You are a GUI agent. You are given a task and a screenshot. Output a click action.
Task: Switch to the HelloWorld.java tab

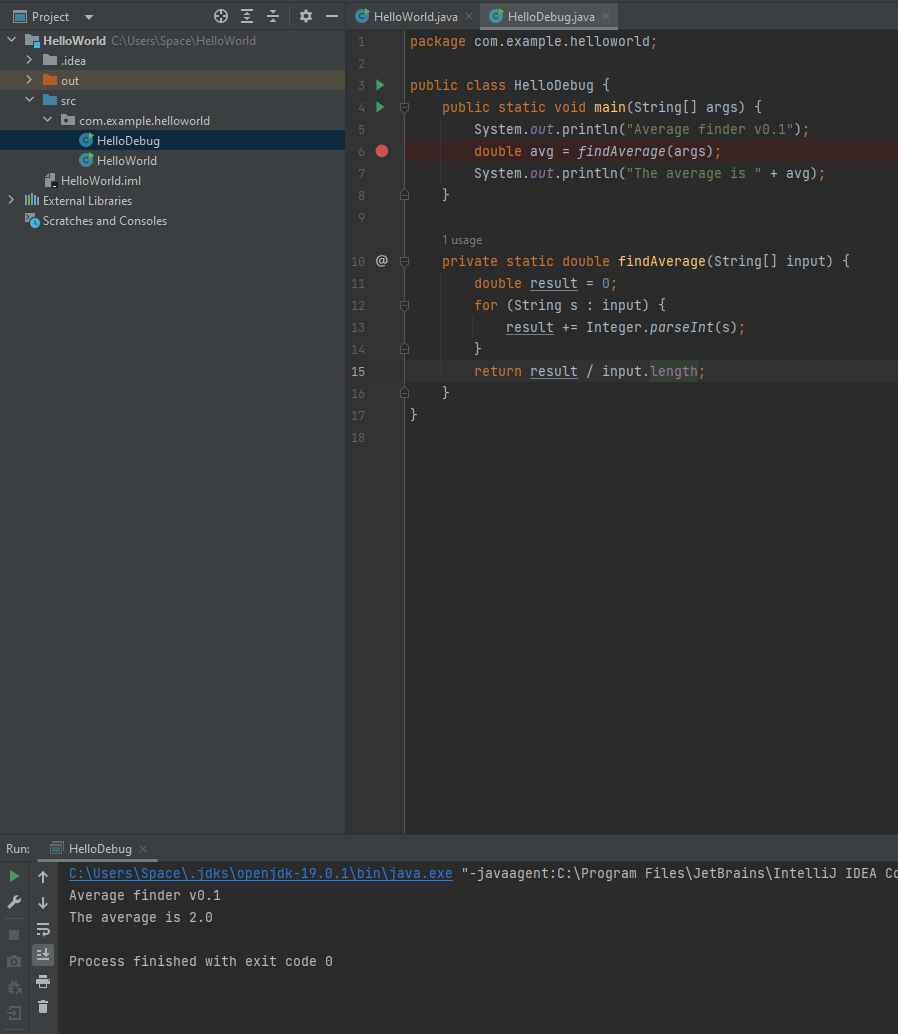[x=410, y=16]
